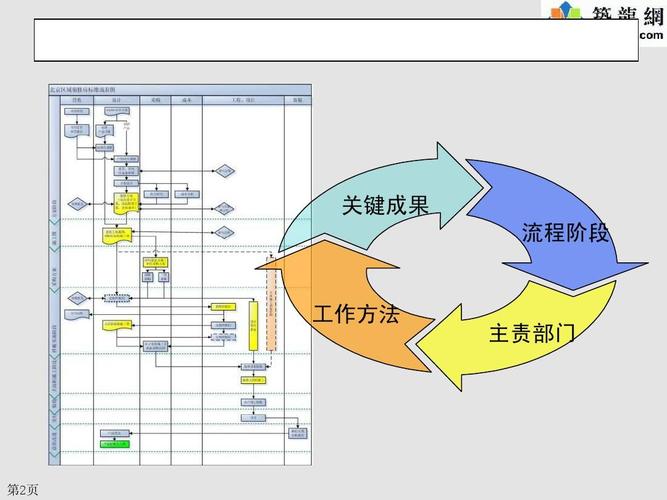Image resolution: width=667 pixels, height=500 pixels.
Task: Click the flowchart title header bar
Action: pos(180,90)
